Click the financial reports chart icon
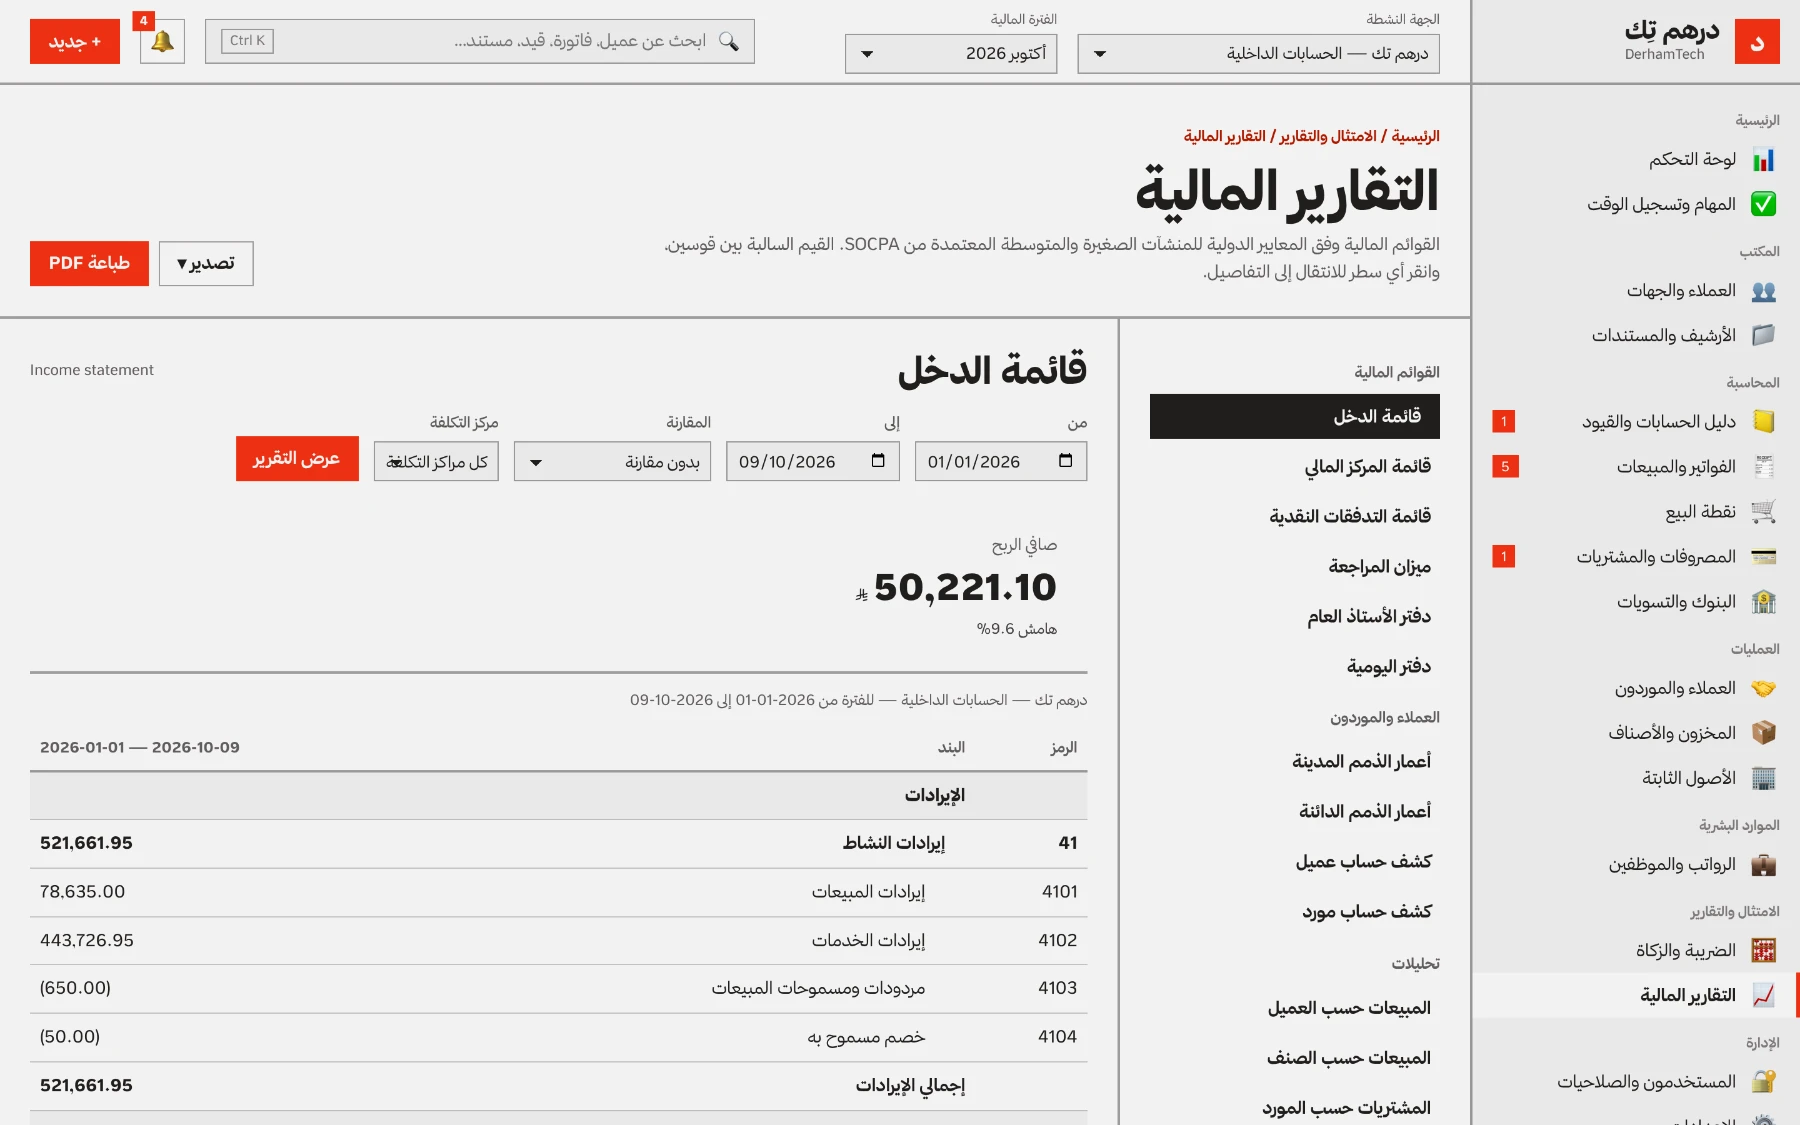 click(1763, 996)
